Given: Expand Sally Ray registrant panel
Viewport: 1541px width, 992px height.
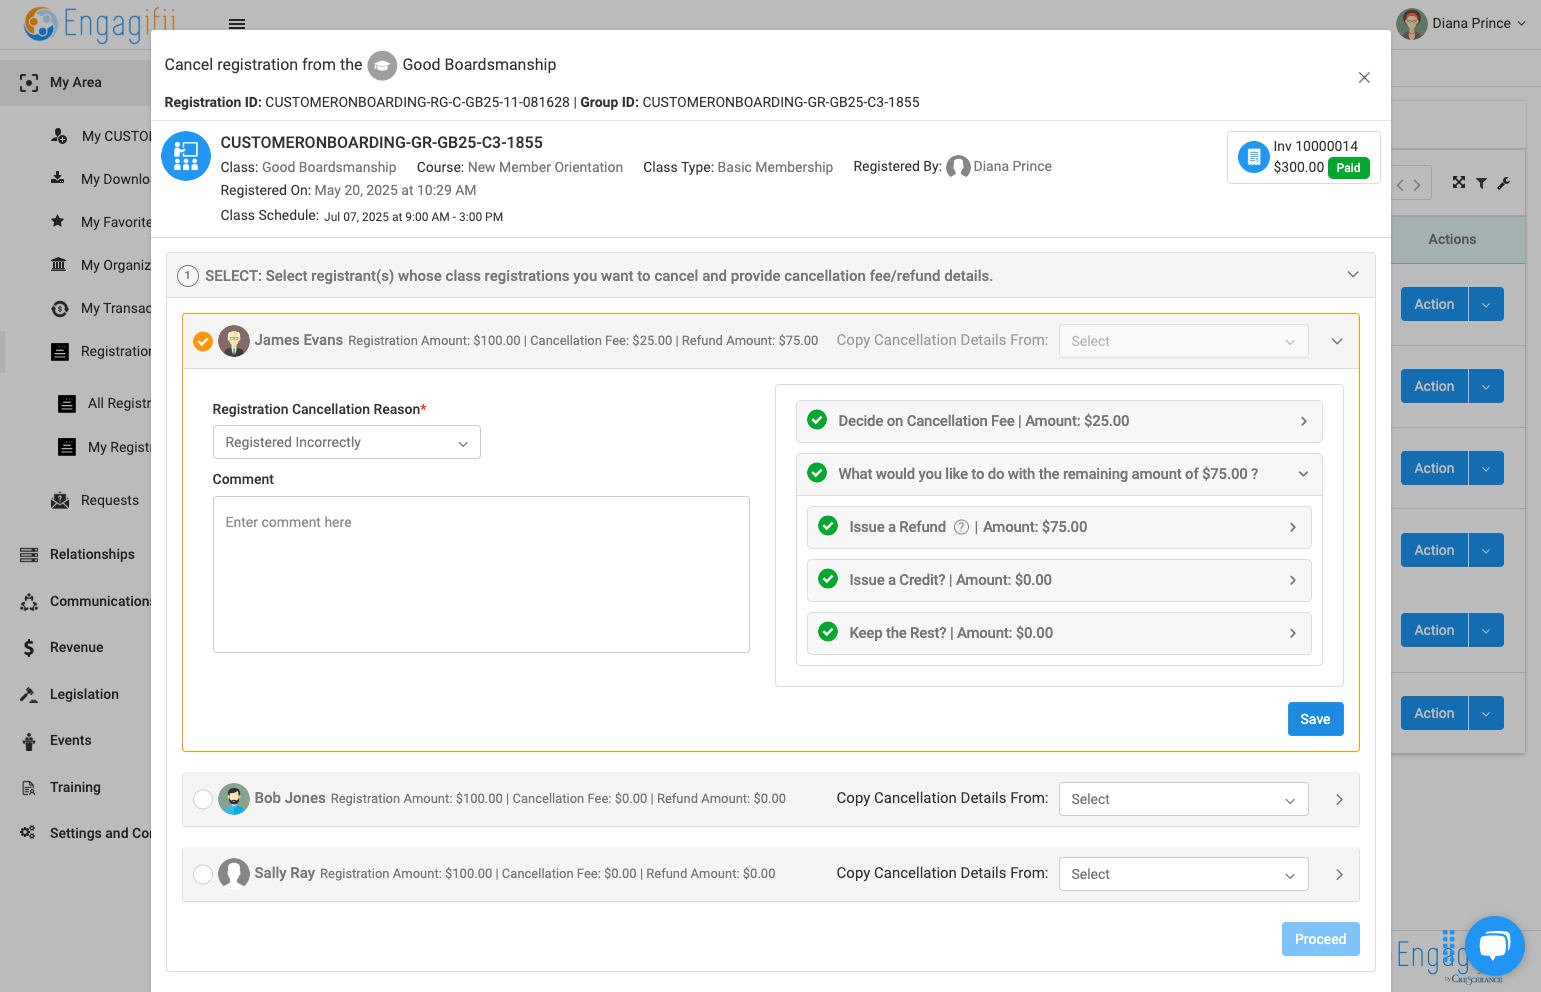Looking at the screenshot, I should pos(1339,875).
